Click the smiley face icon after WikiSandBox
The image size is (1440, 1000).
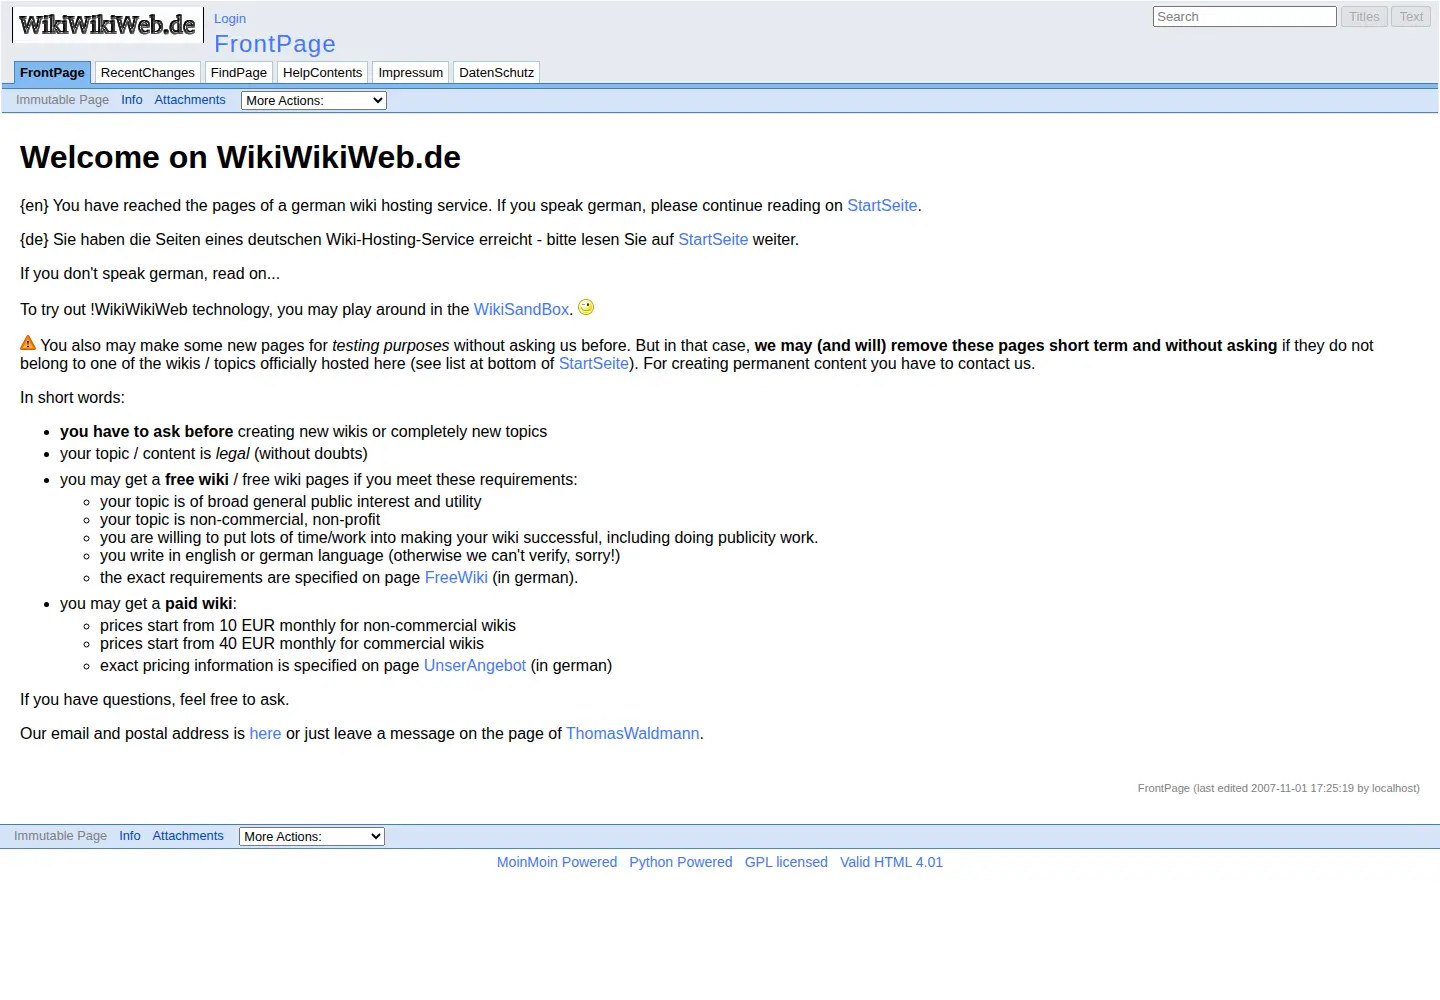pos(586,307)
